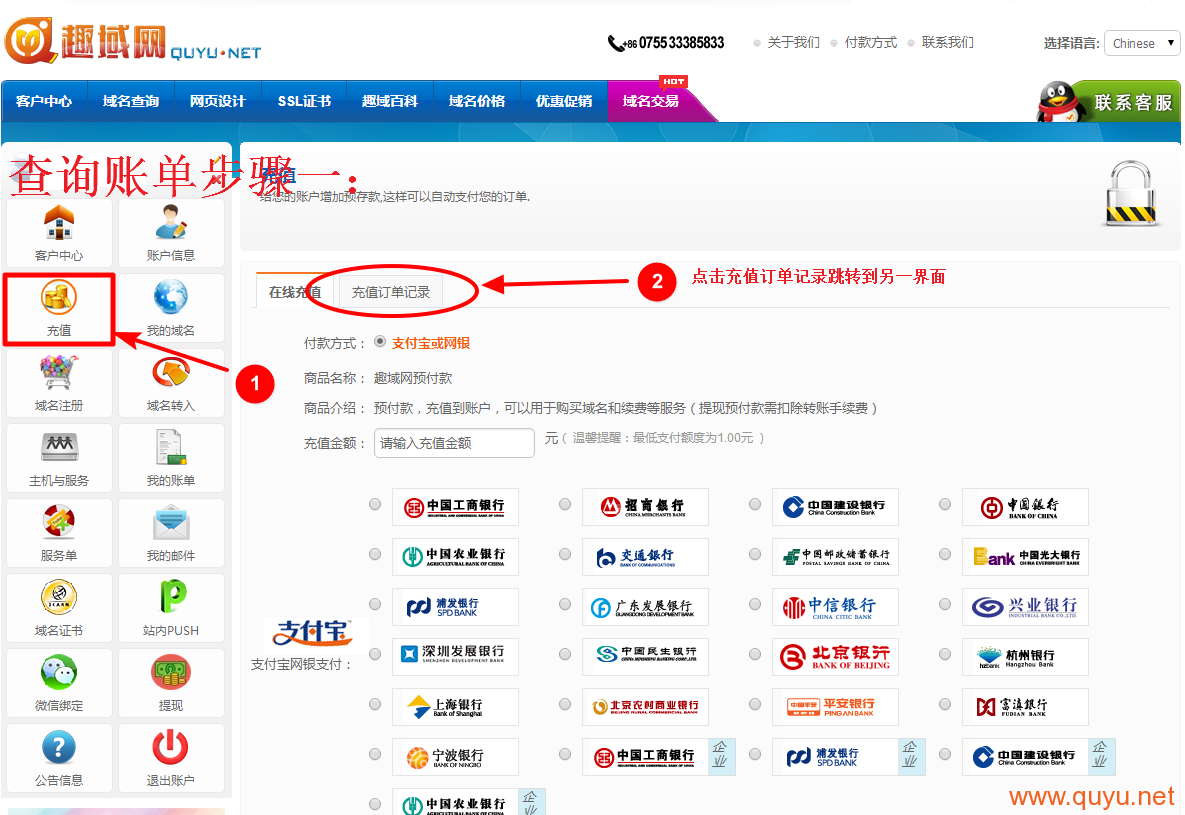This screenshot has width=1185, height=815.
Task: Click the 富滇银行 bank logo
Action: coord(1025,707)
